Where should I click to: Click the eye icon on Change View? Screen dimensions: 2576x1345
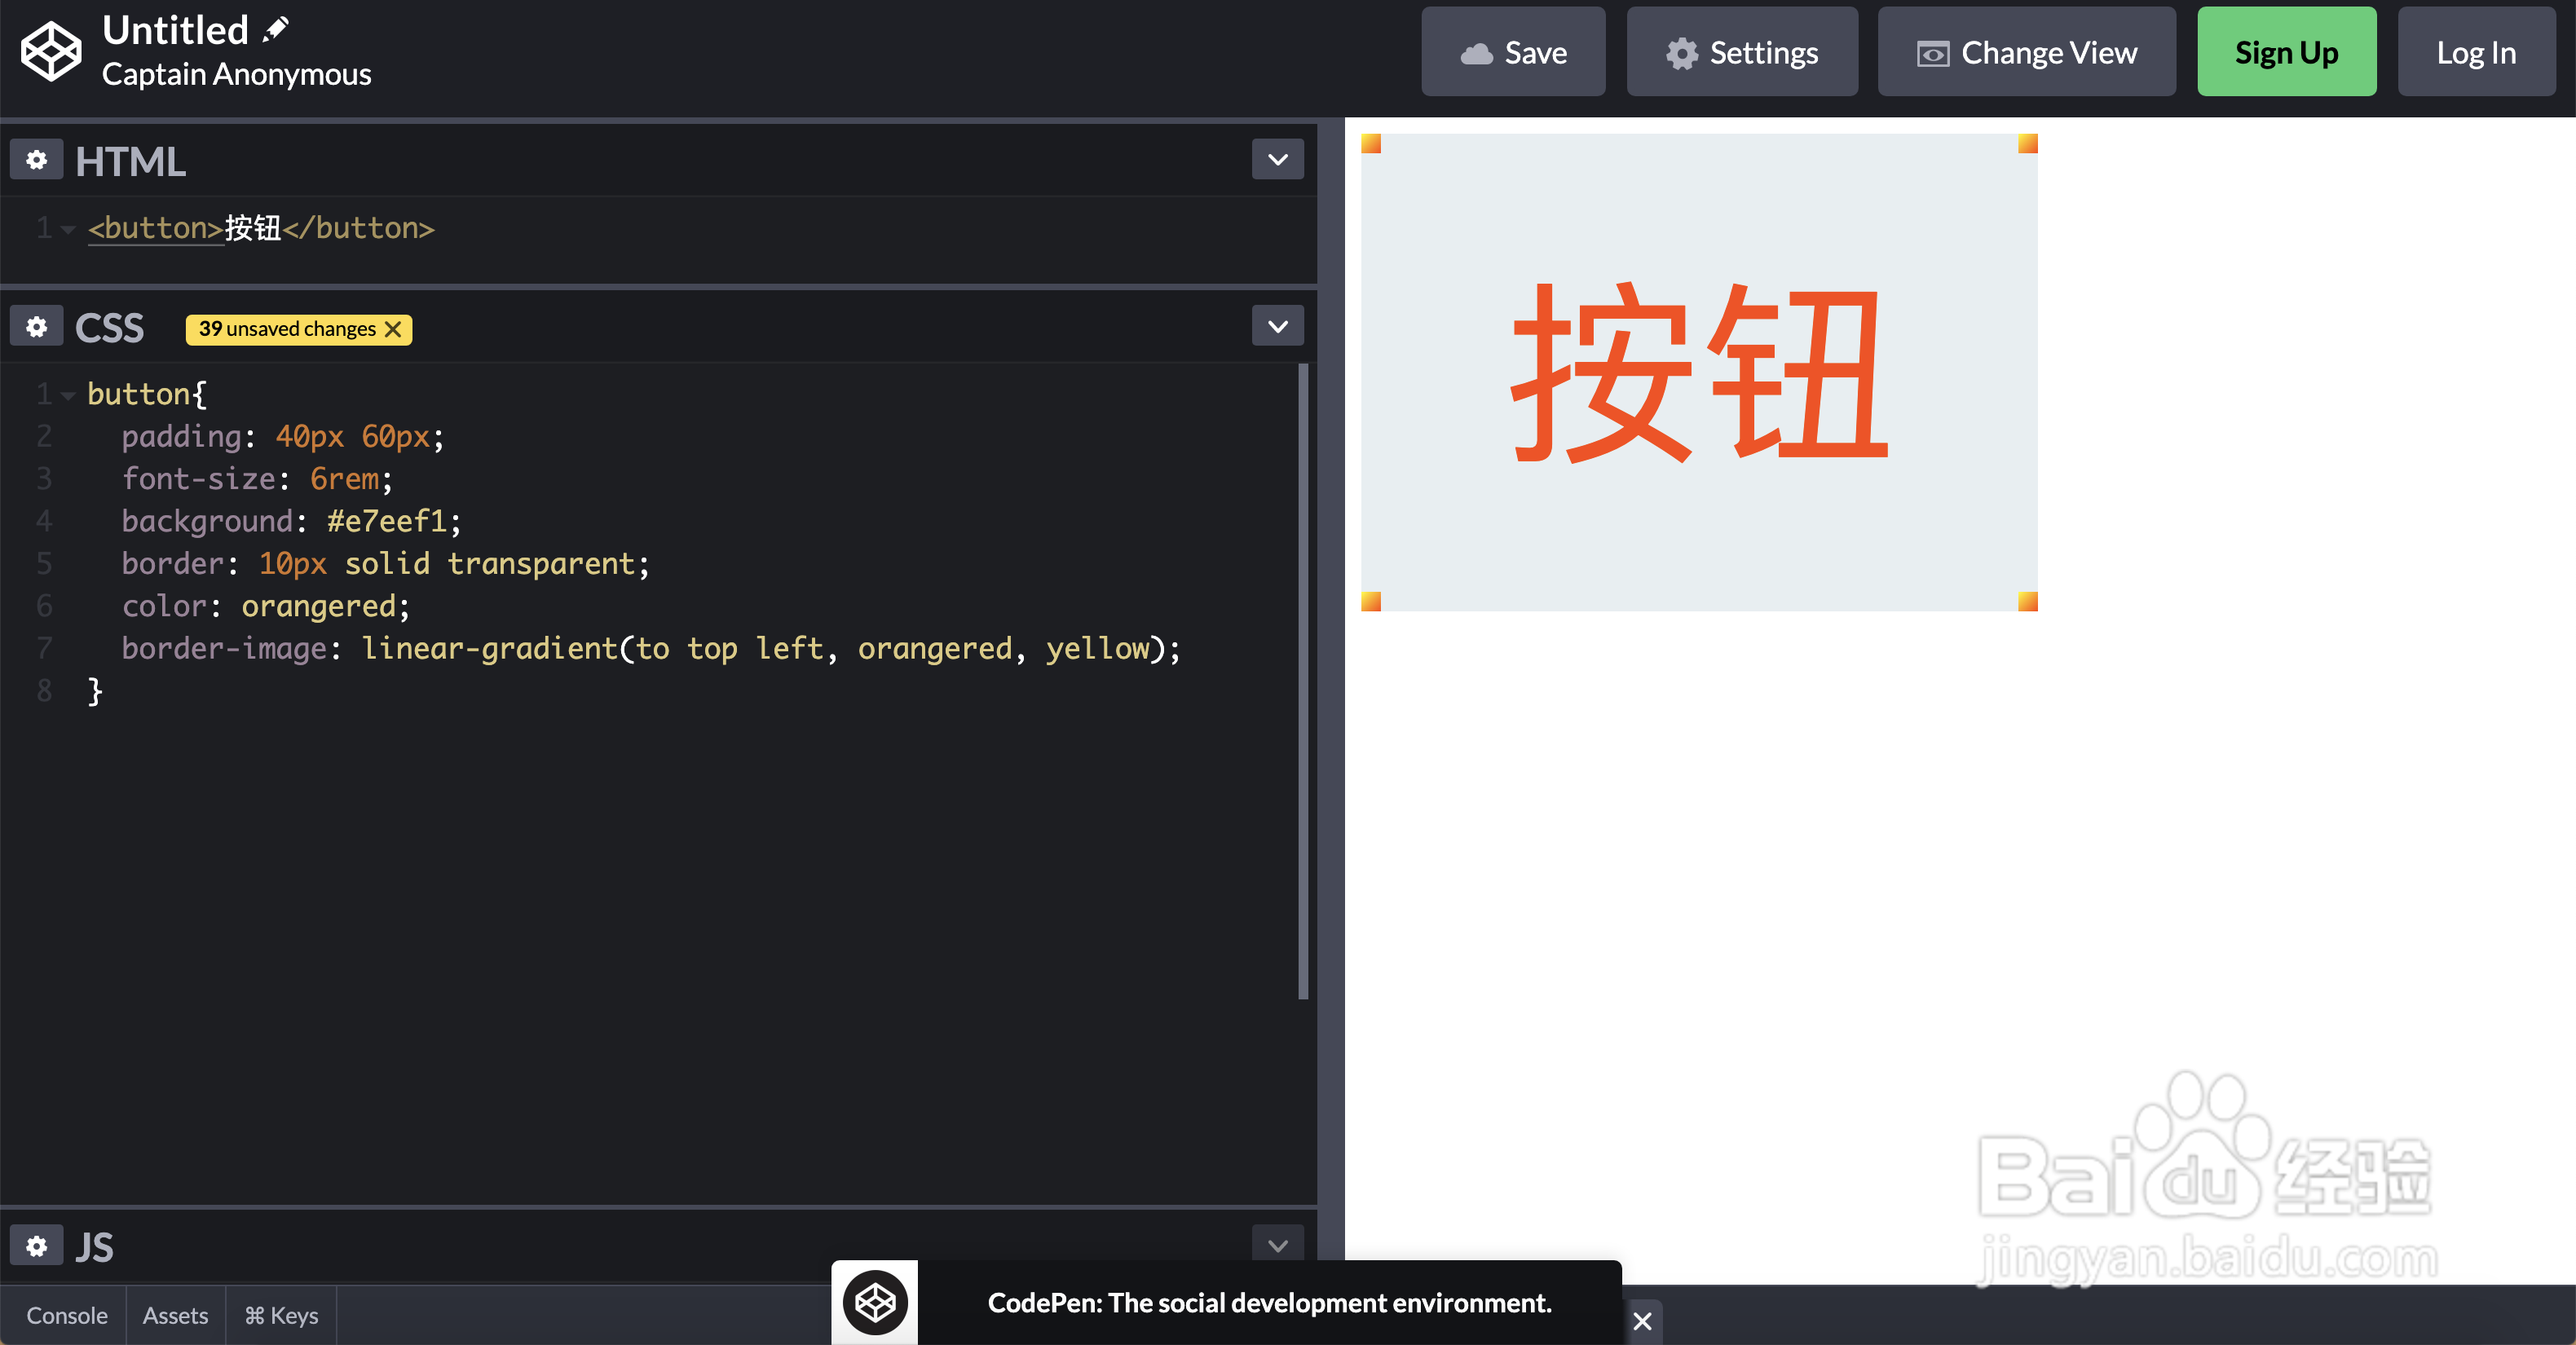tap(1934, 52)
